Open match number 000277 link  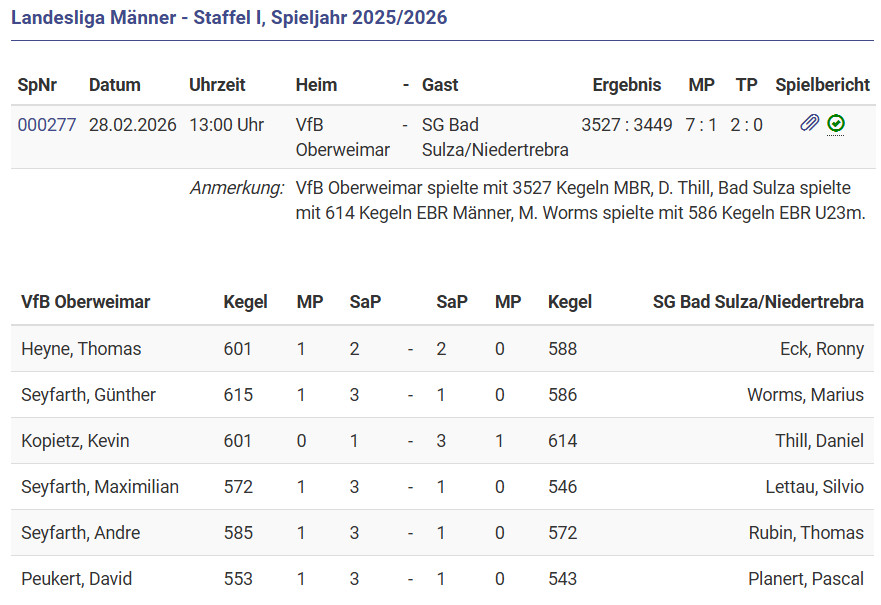coord(47,125)
